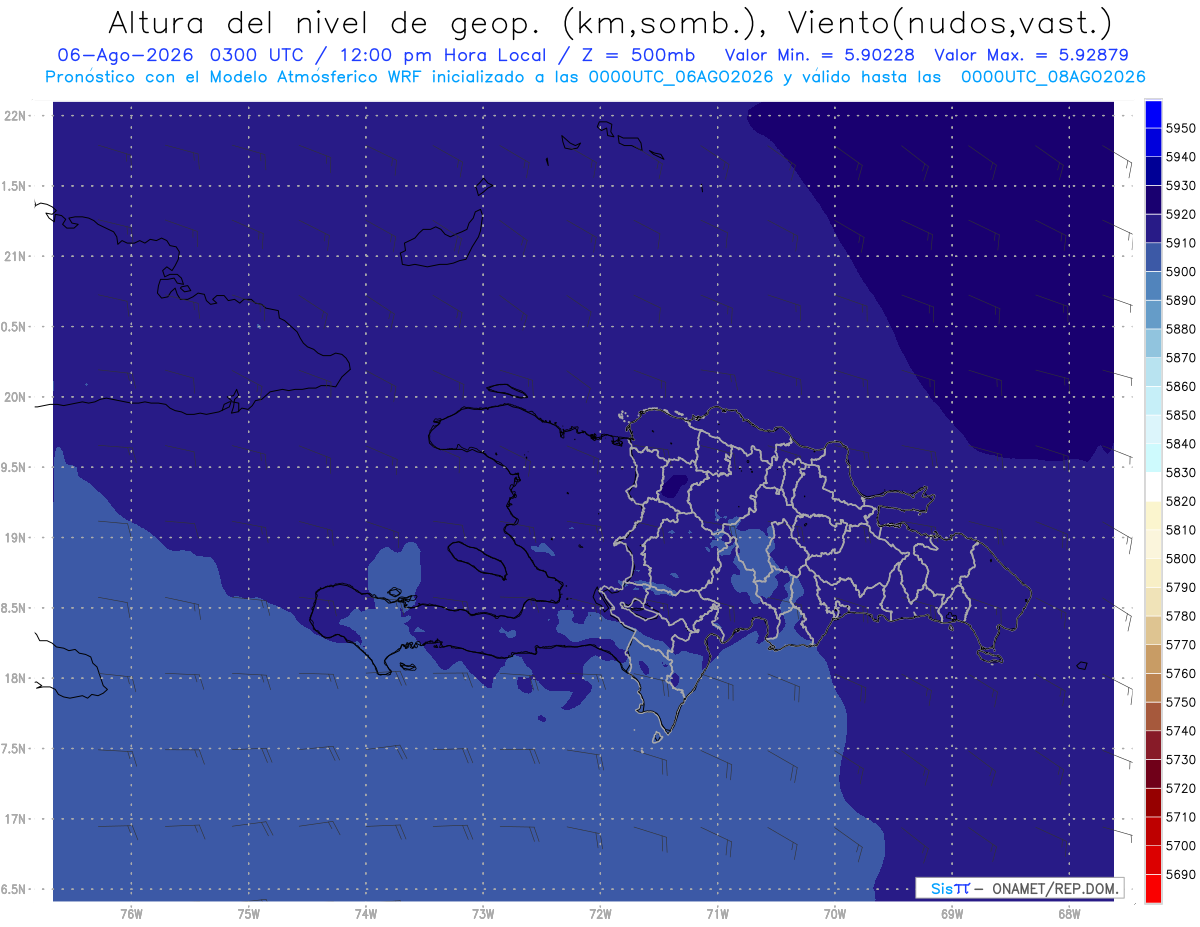
Task: Pick the legend swatch between 5900 and 5910
Action: pyautogui.click(x=1153, y=258)
